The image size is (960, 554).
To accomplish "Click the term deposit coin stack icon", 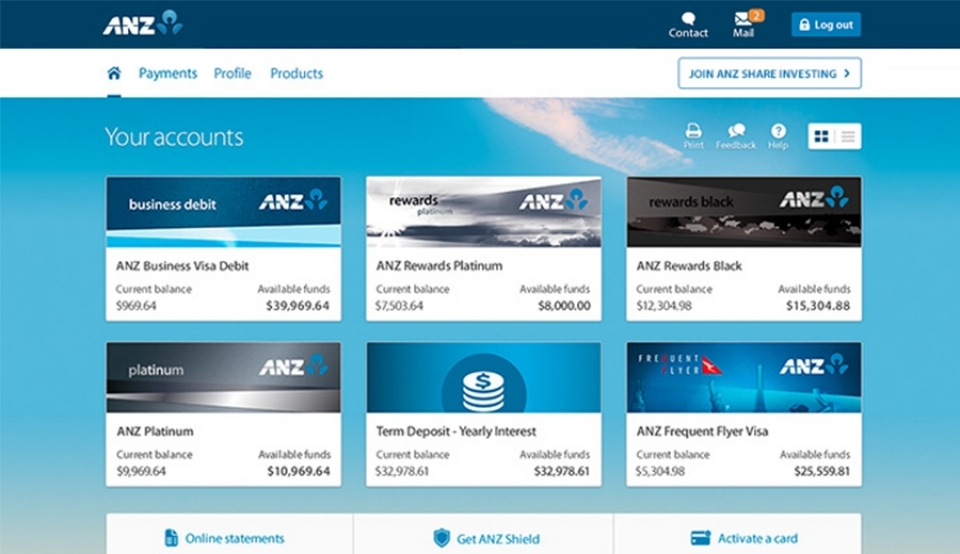I will pyautogui.click(x=484, y=391).
